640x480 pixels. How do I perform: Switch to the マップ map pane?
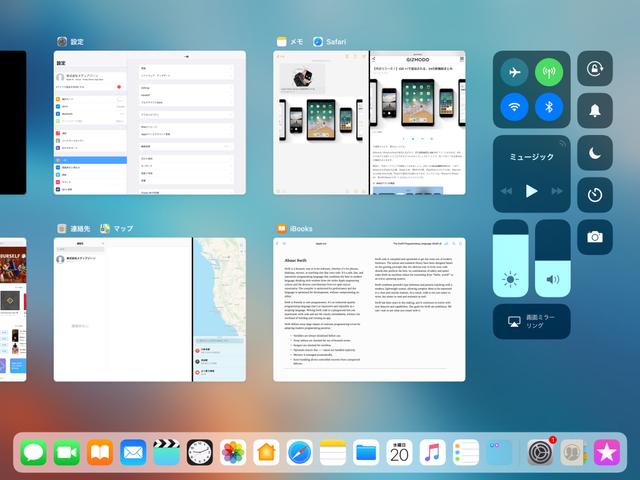[x=220, y=309]
